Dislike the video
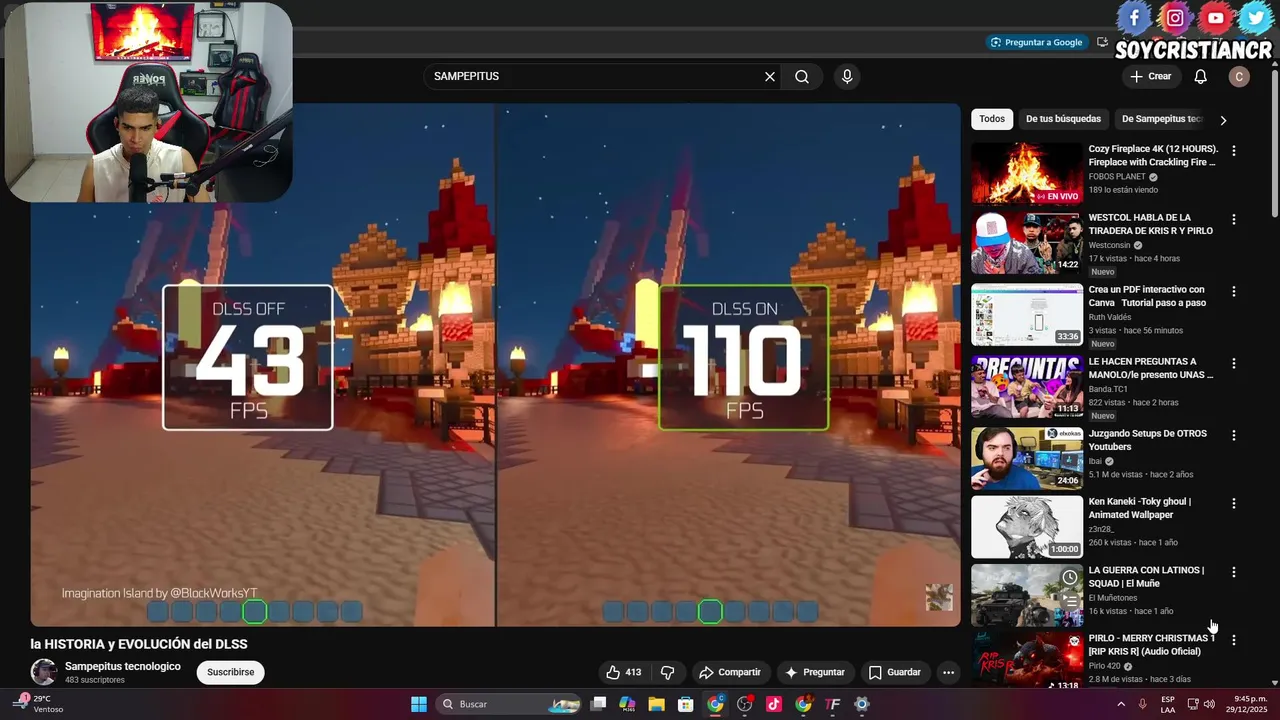The image size is (1280, 720). (x=668, y=672)
